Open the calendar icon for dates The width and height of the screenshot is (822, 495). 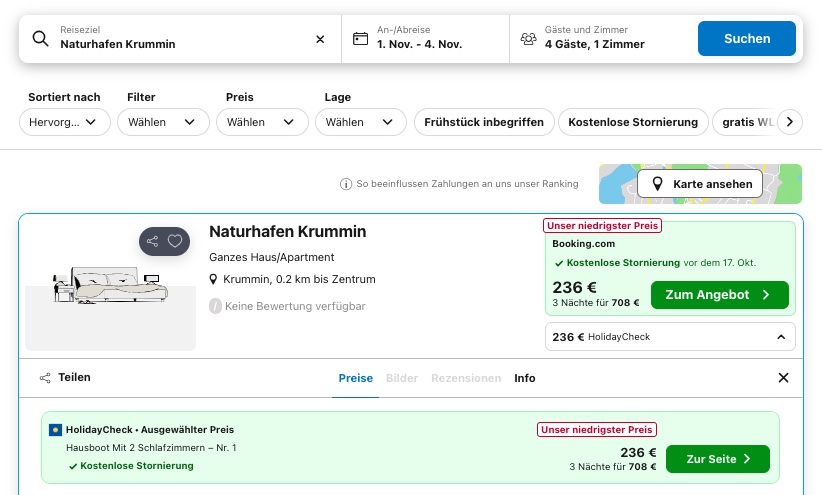click(360, 39)
